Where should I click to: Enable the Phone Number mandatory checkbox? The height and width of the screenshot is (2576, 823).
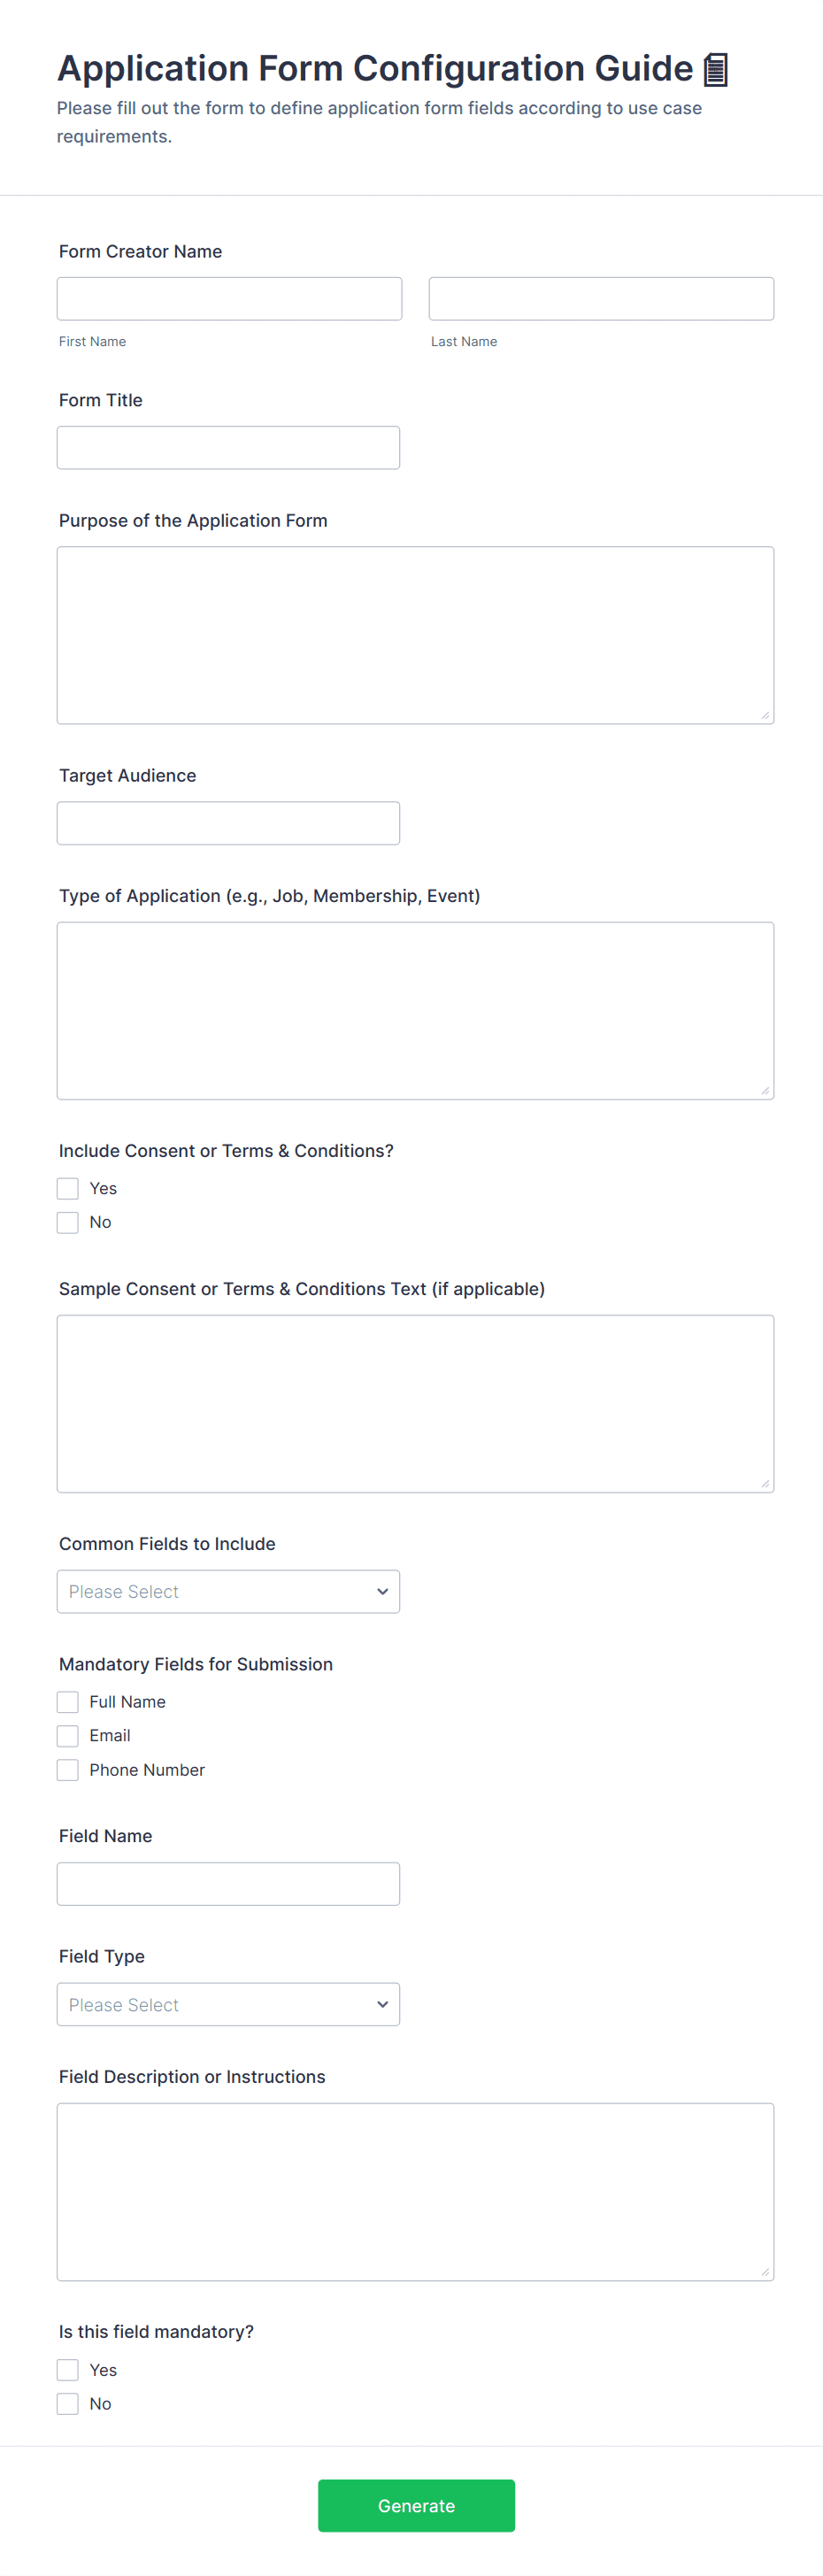tap(68, 1769)
